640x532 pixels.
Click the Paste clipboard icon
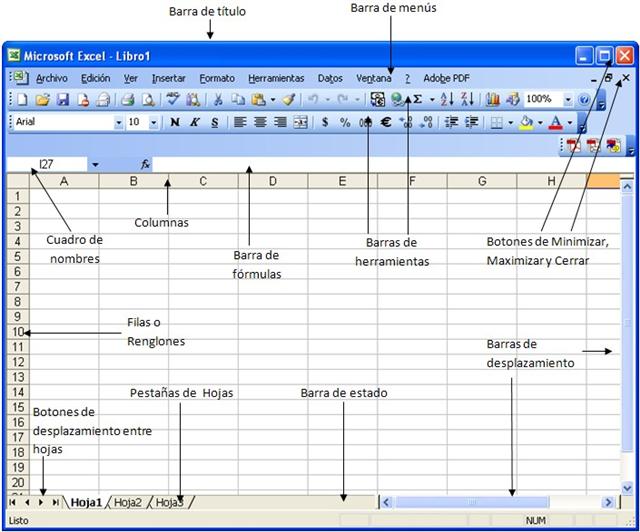pos(258,99)
